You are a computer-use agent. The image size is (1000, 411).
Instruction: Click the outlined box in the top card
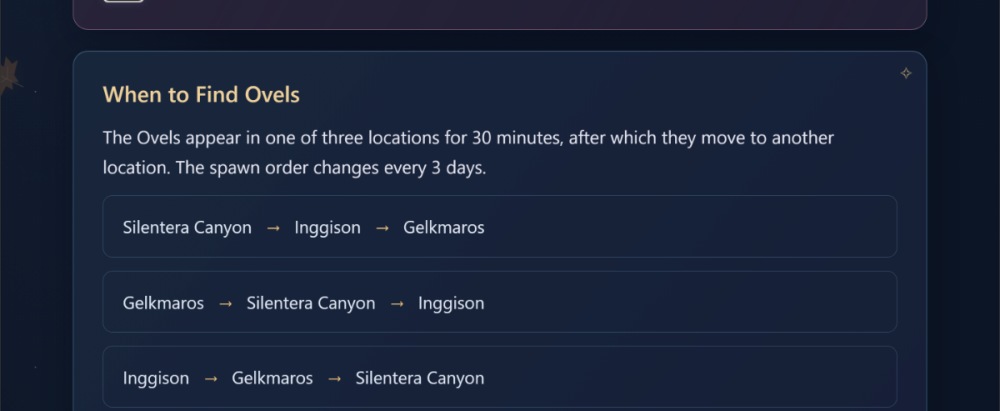[124, 1]
